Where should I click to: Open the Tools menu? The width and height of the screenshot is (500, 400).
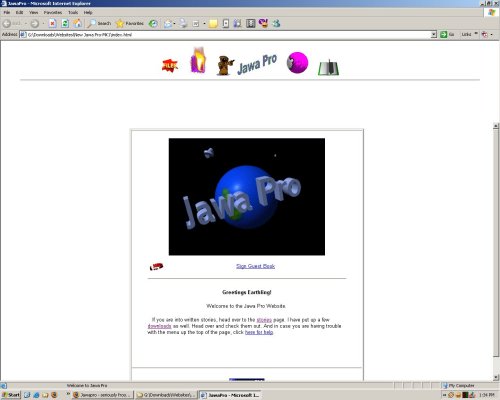click(73, 12)
